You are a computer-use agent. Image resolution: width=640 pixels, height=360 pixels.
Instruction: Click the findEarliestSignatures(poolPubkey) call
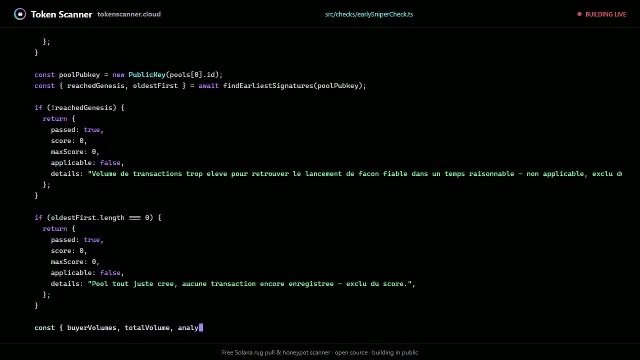(294, 86)
